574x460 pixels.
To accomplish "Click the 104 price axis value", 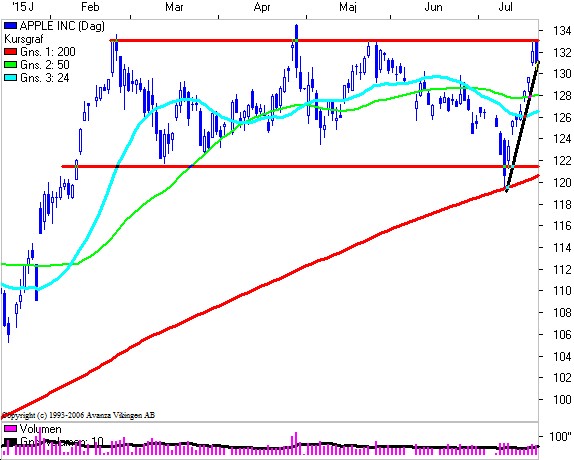I will 562,356.
